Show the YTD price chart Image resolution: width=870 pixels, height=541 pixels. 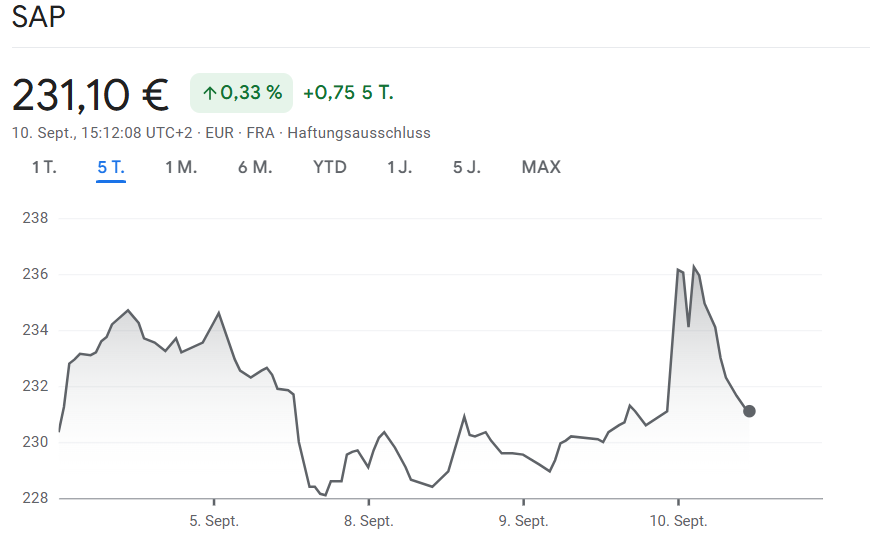click(330, 167)
